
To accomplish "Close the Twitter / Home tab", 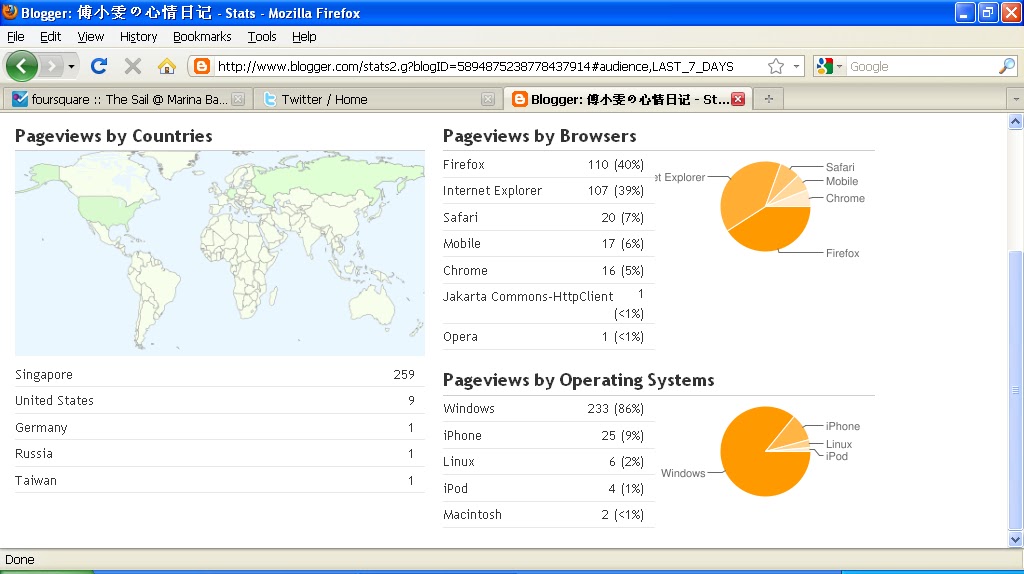I will [488, 99].
